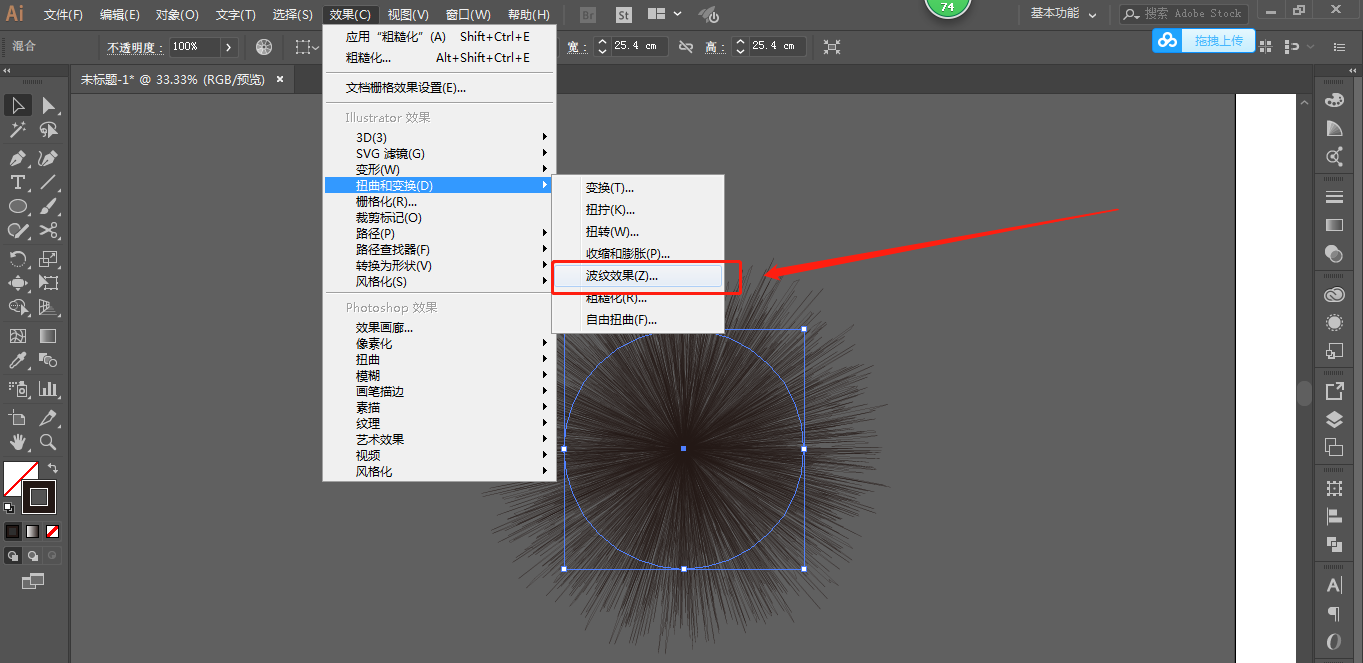The image size is (1363, 663).
Task: Reset to default fill and stroke
Action: pyautogui.click(x=9, y=508)
